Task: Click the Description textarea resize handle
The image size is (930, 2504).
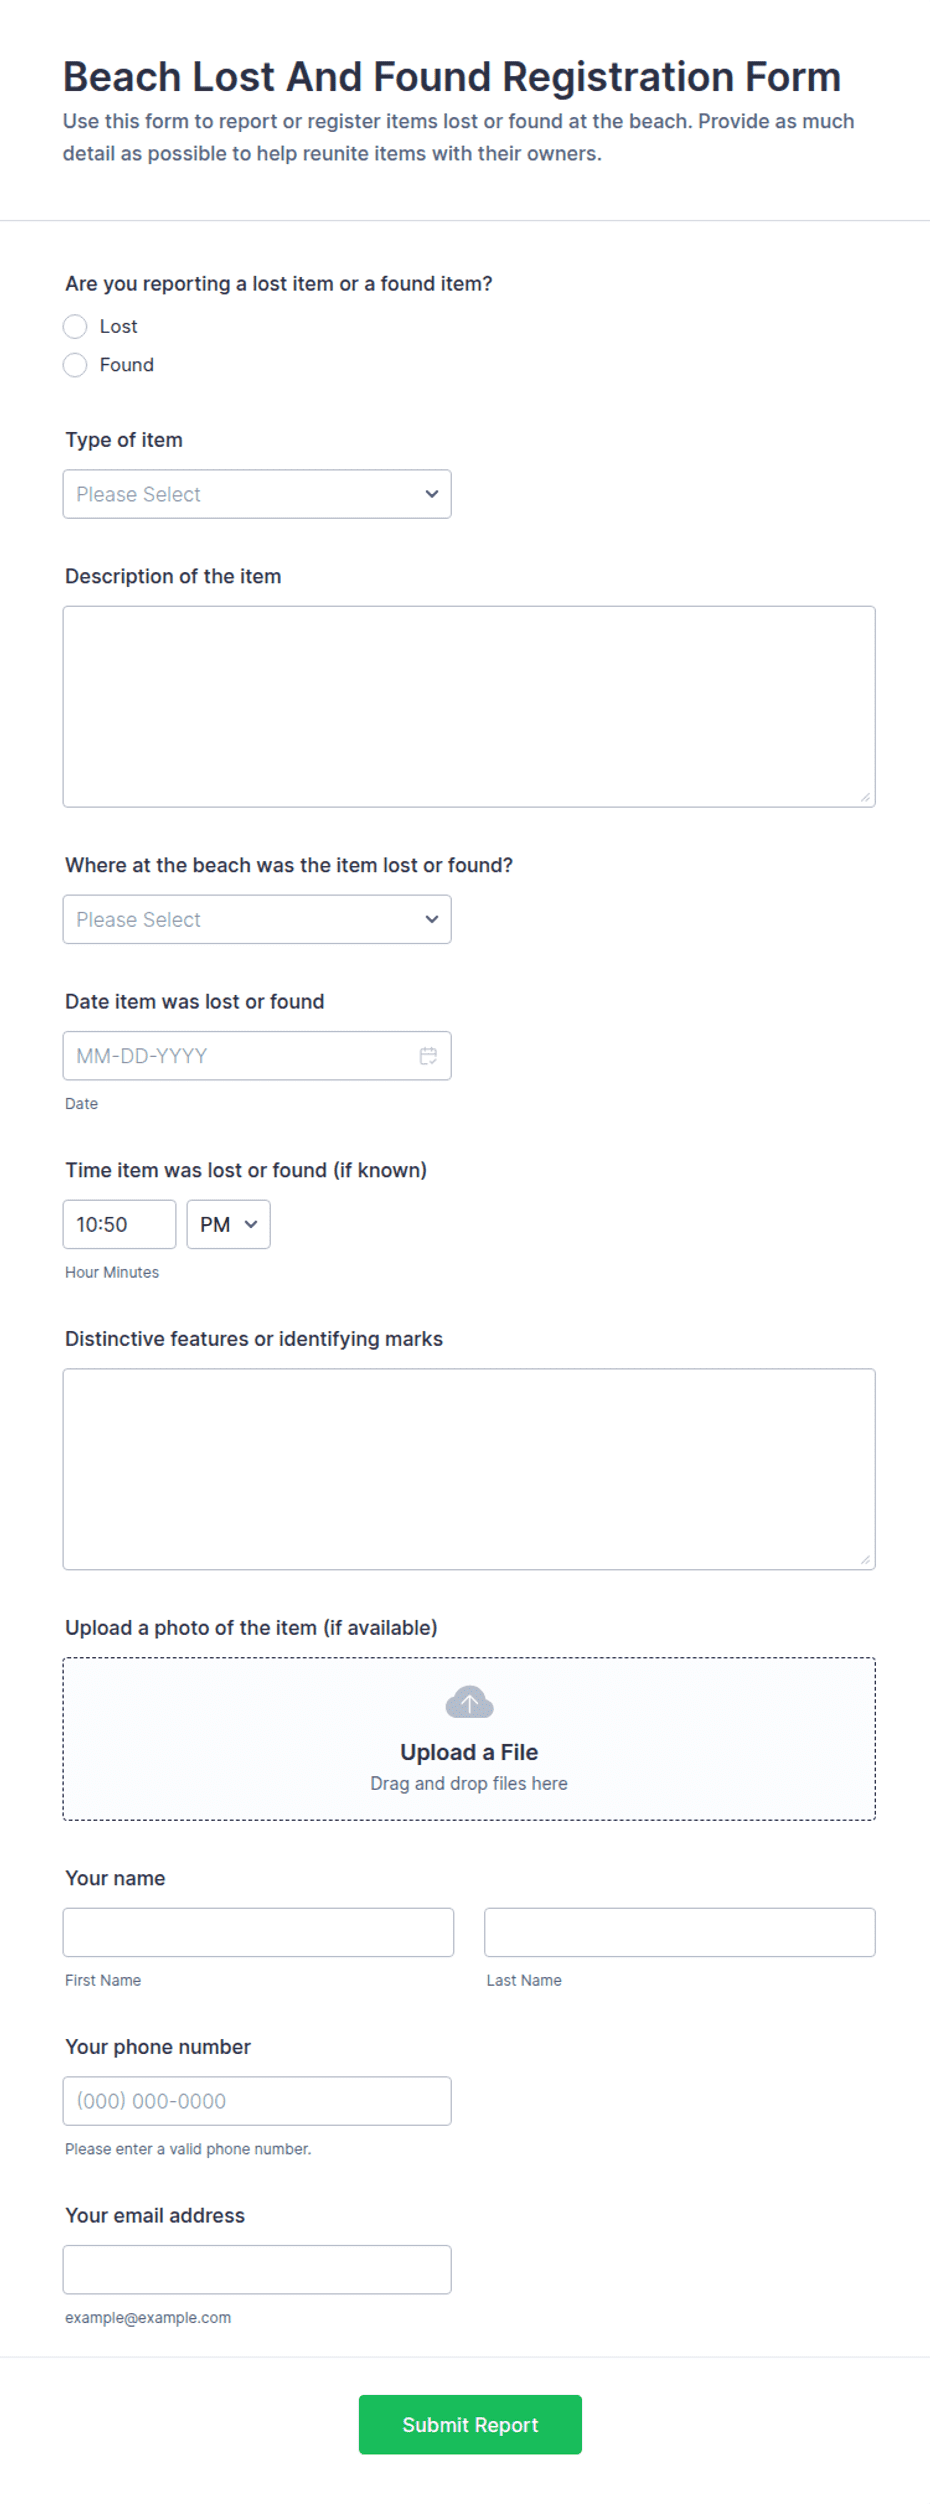Action: click(866, 797)
